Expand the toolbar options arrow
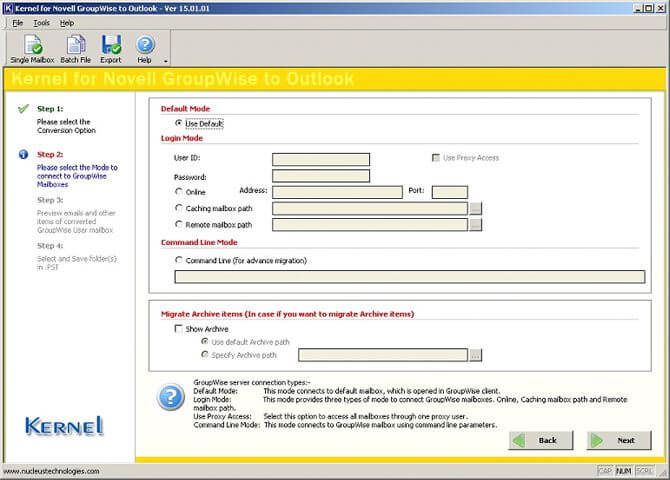The image size is (670, 480). coord(165,61)
